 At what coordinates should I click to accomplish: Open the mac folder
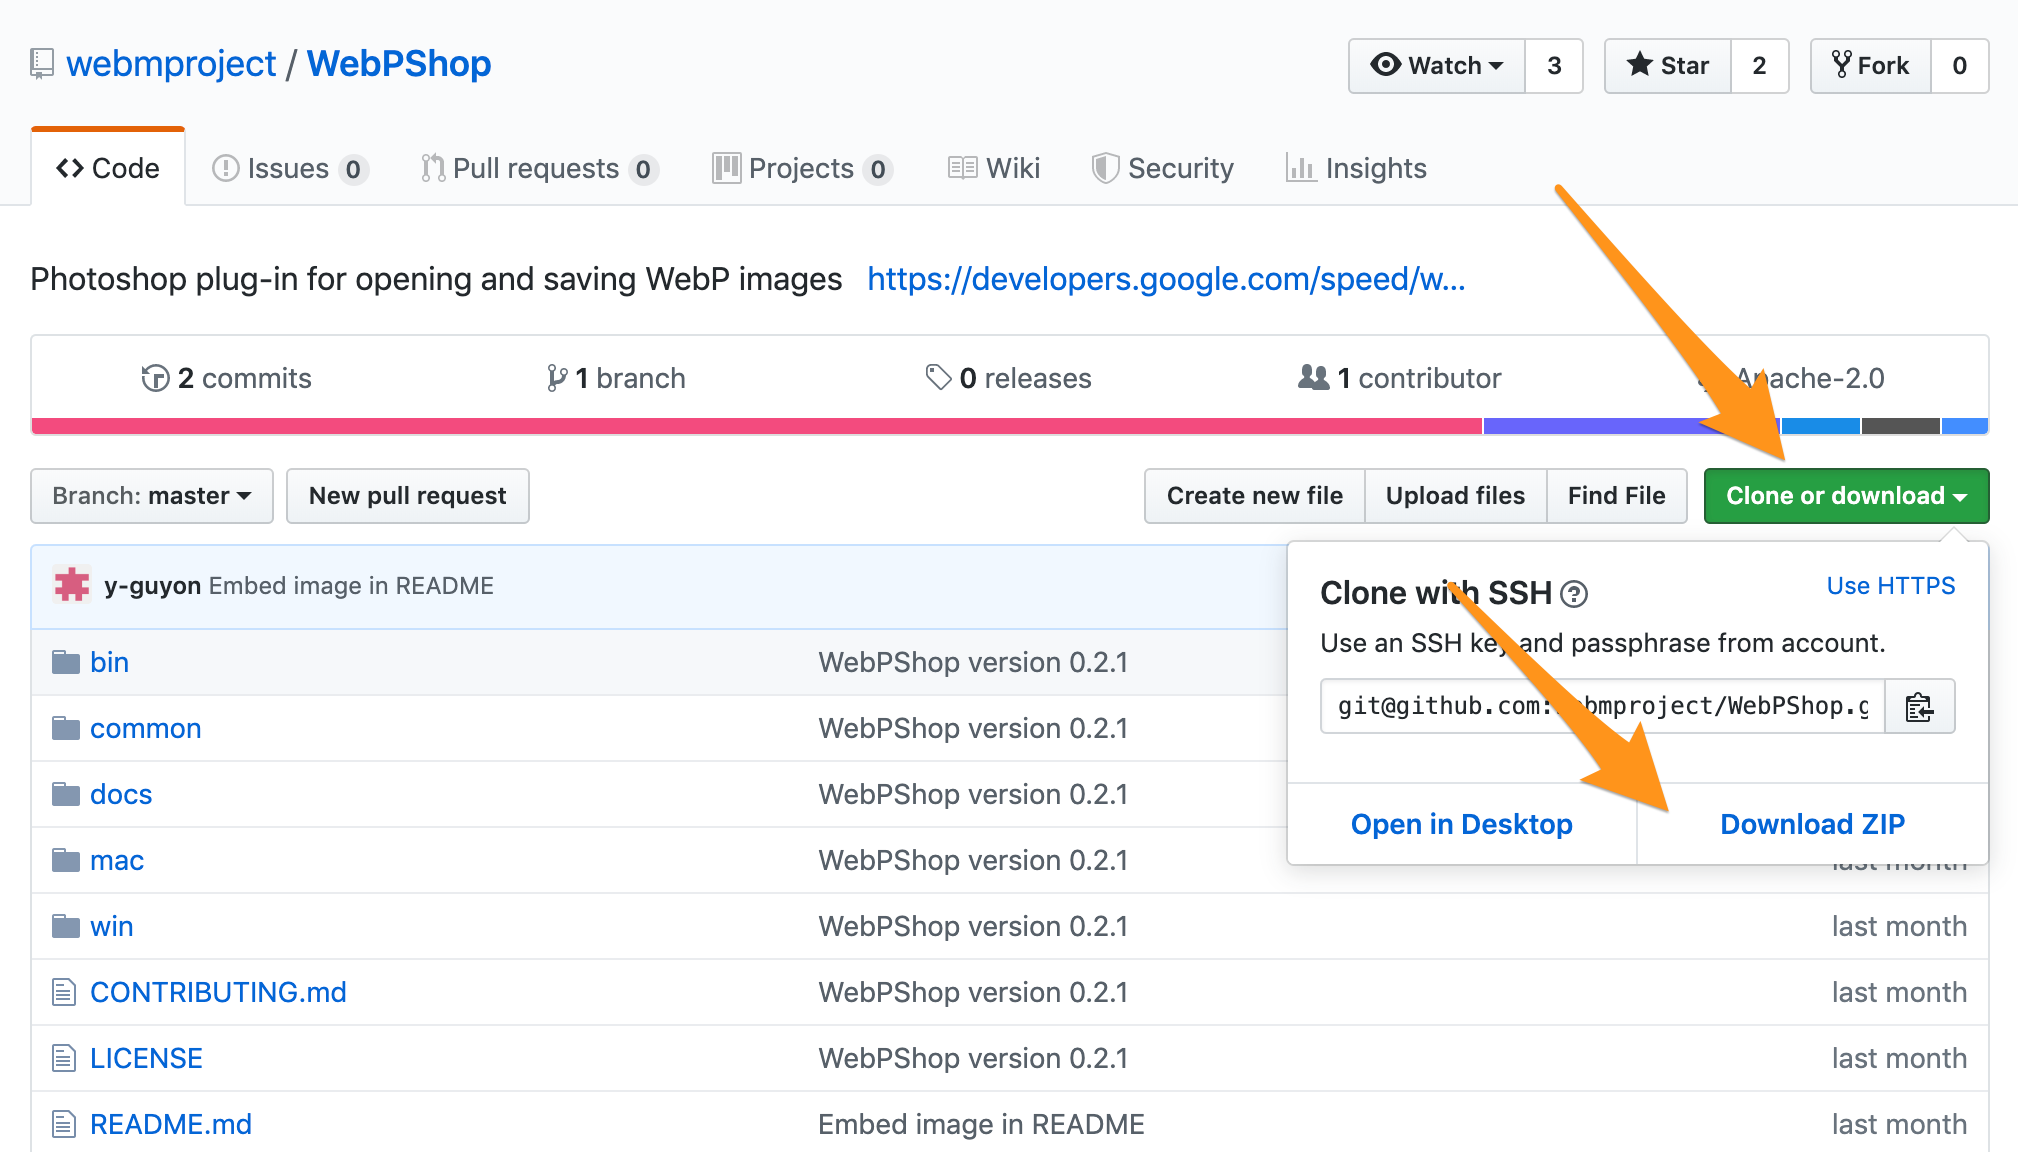pyautogui.click(x=117, y=860)
